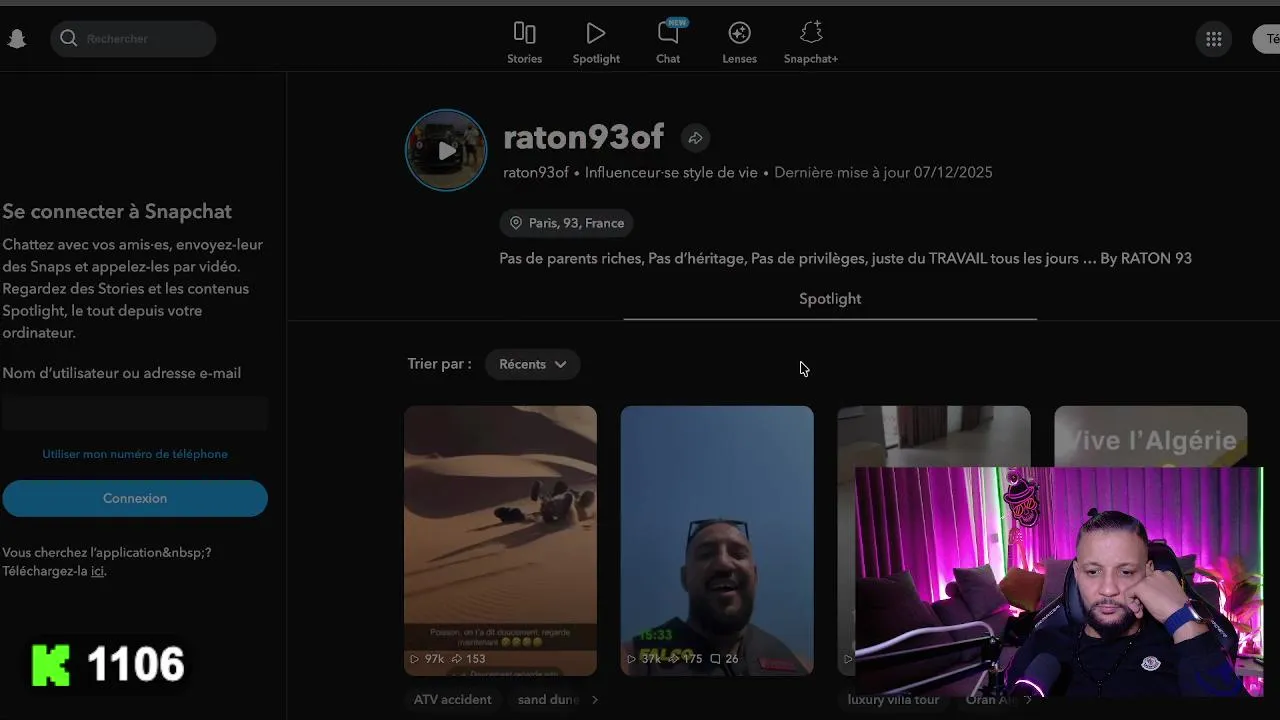The height and width of the screenshot is (720, 1280).
Task: Open the Chat section
Action: click(668, 44)
